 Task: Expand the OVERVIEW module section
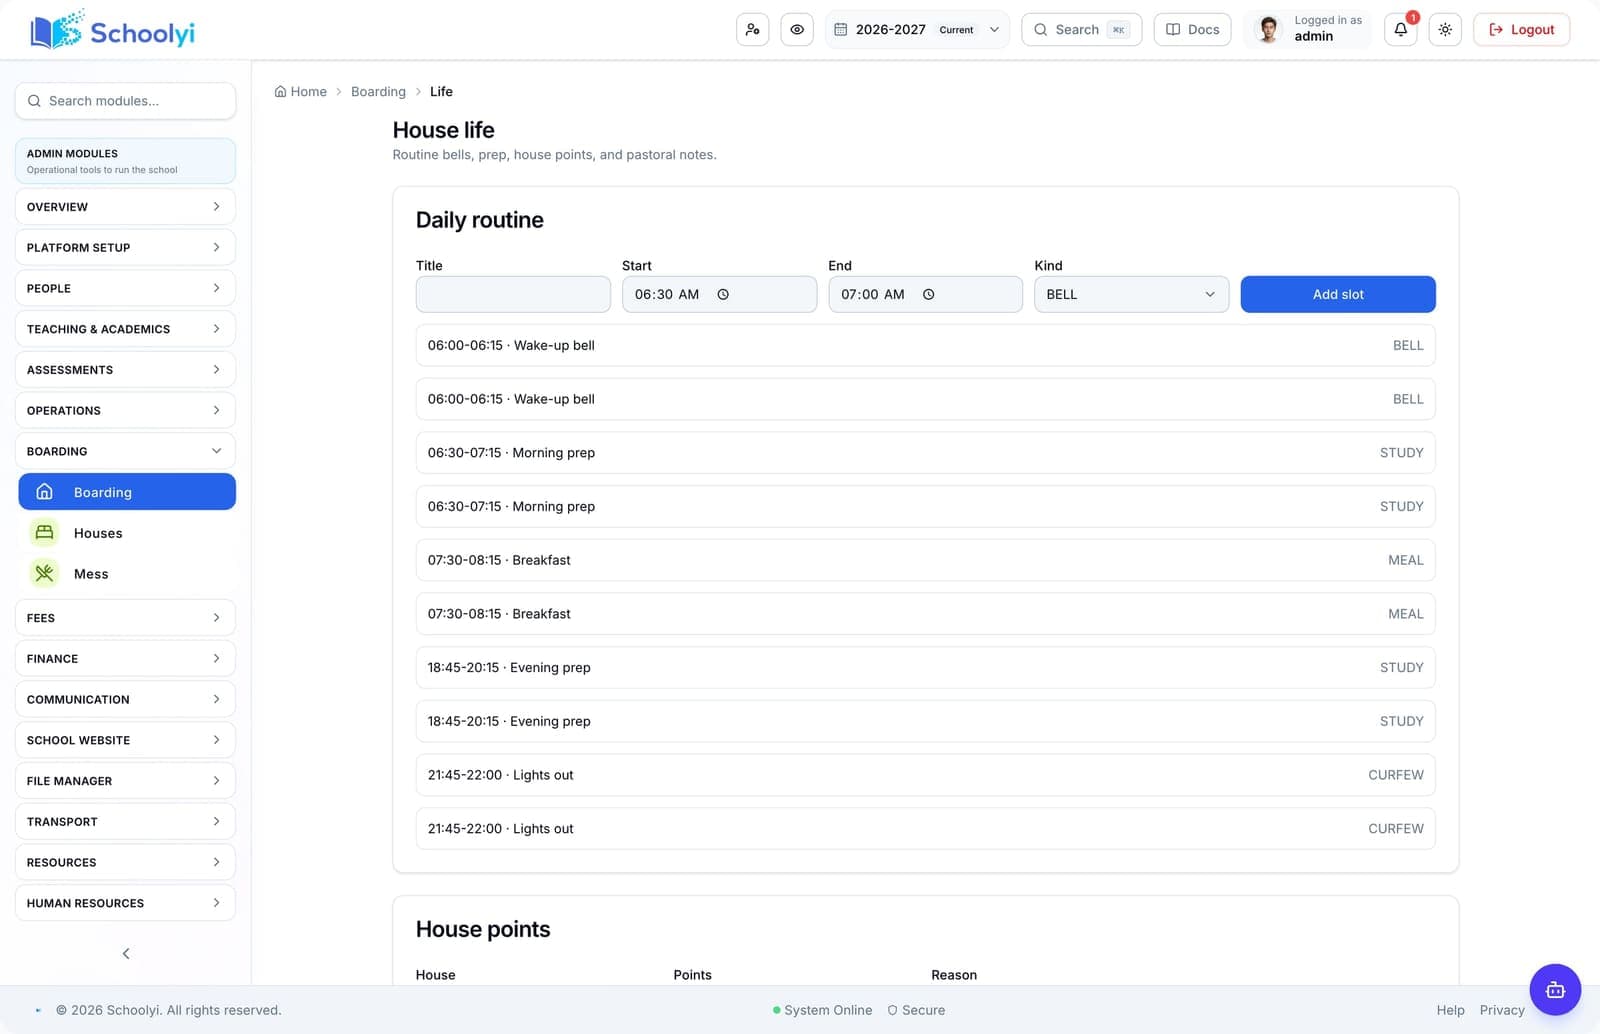(125, 207)
